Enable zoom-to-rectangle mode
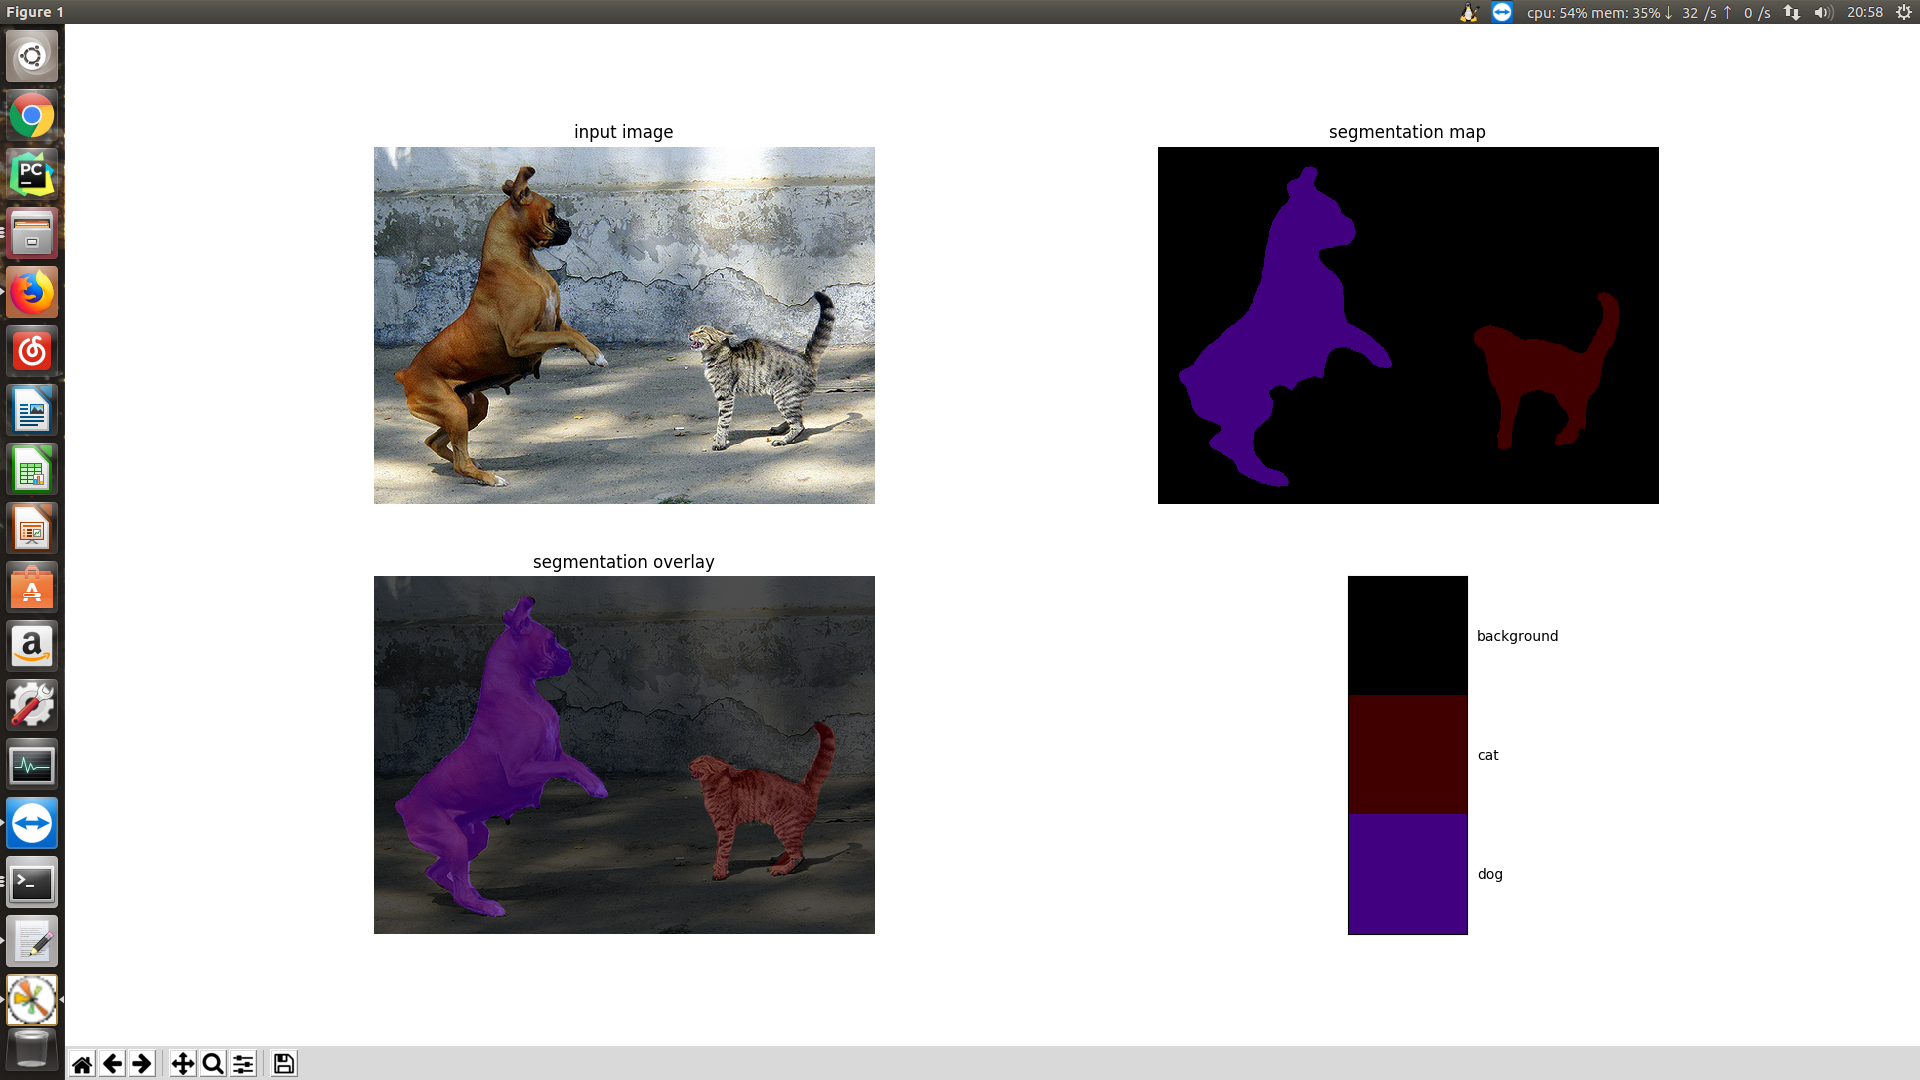Viewport: 1920px width, 1080px height. click(212, 1063)
